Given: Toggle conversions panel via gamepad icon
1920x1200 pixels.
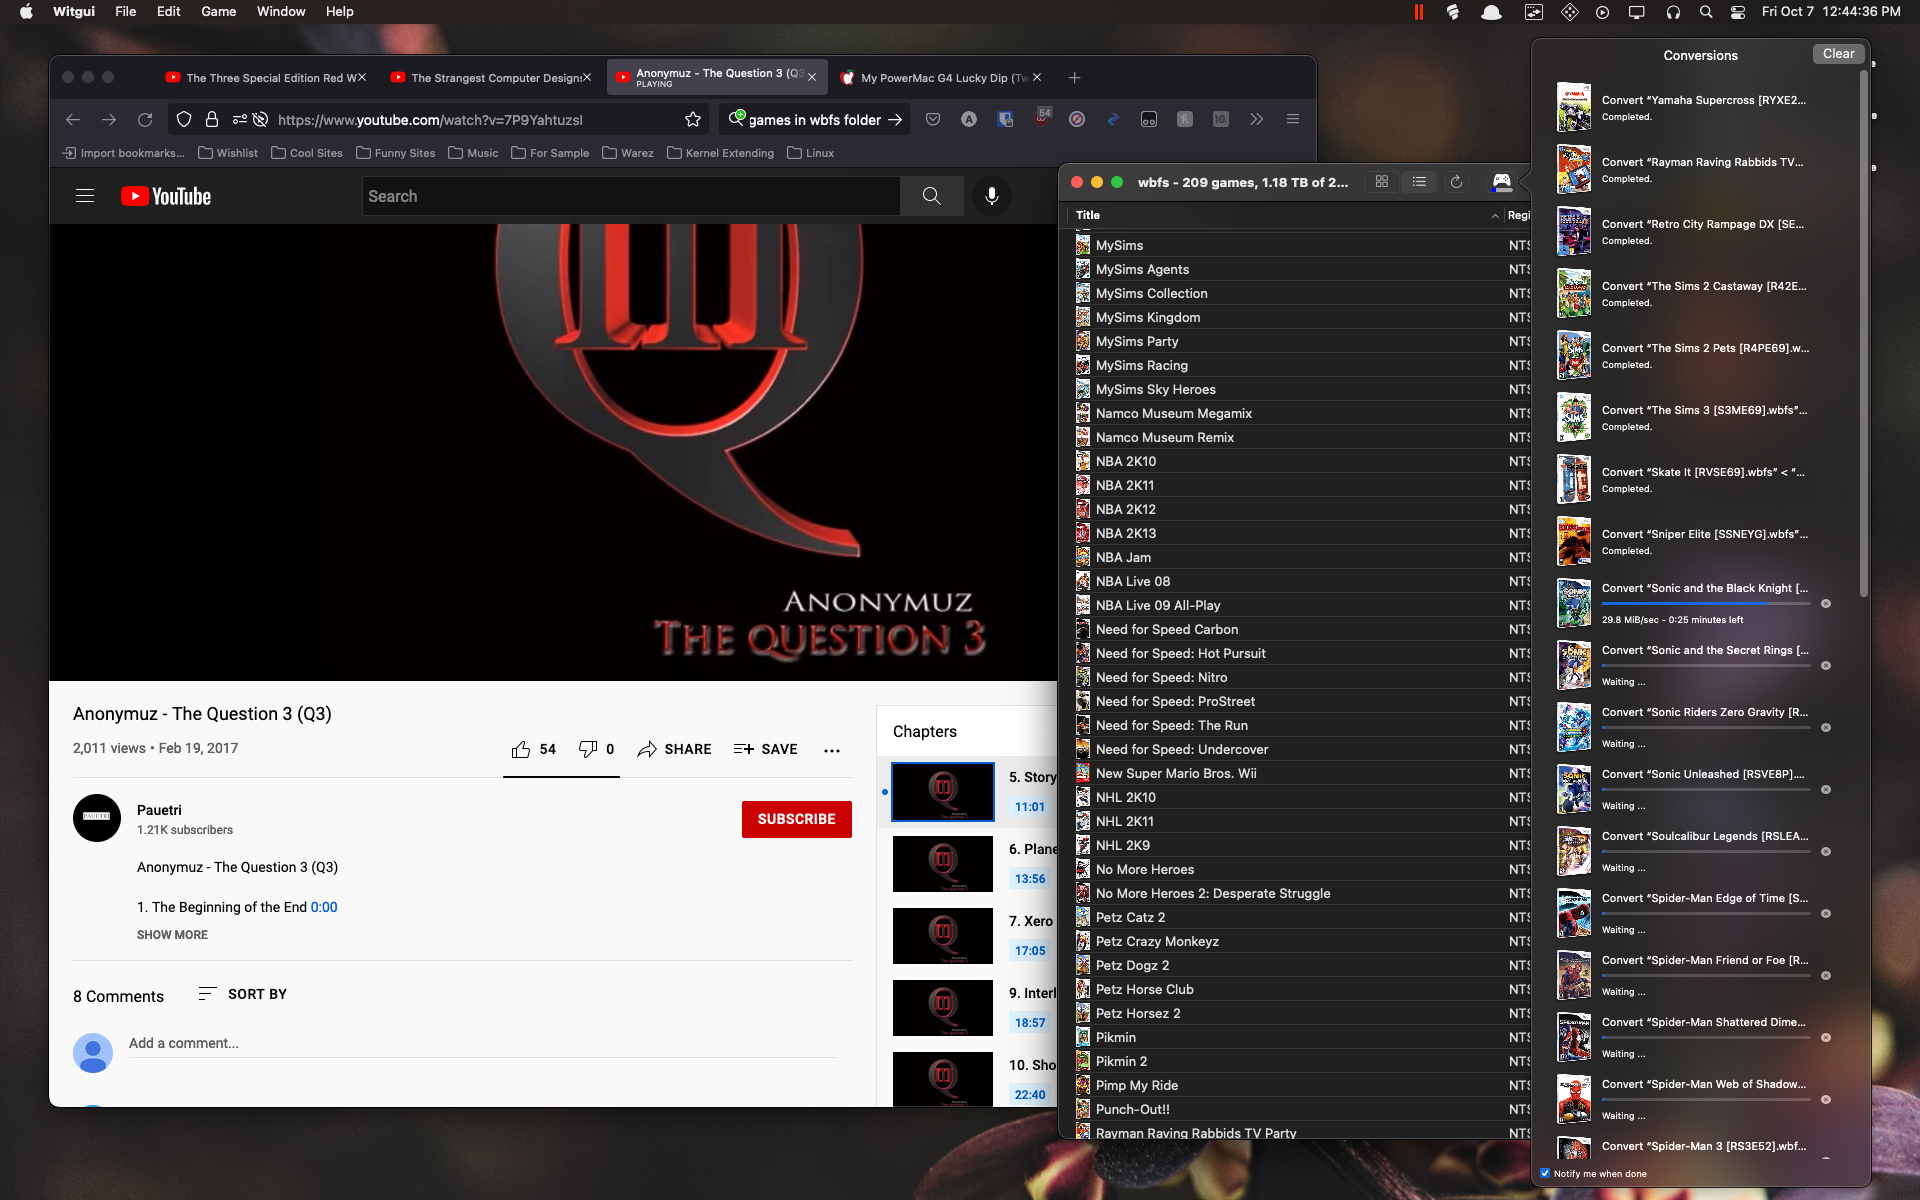Looking at the screenshot, I should (1501, 182).
